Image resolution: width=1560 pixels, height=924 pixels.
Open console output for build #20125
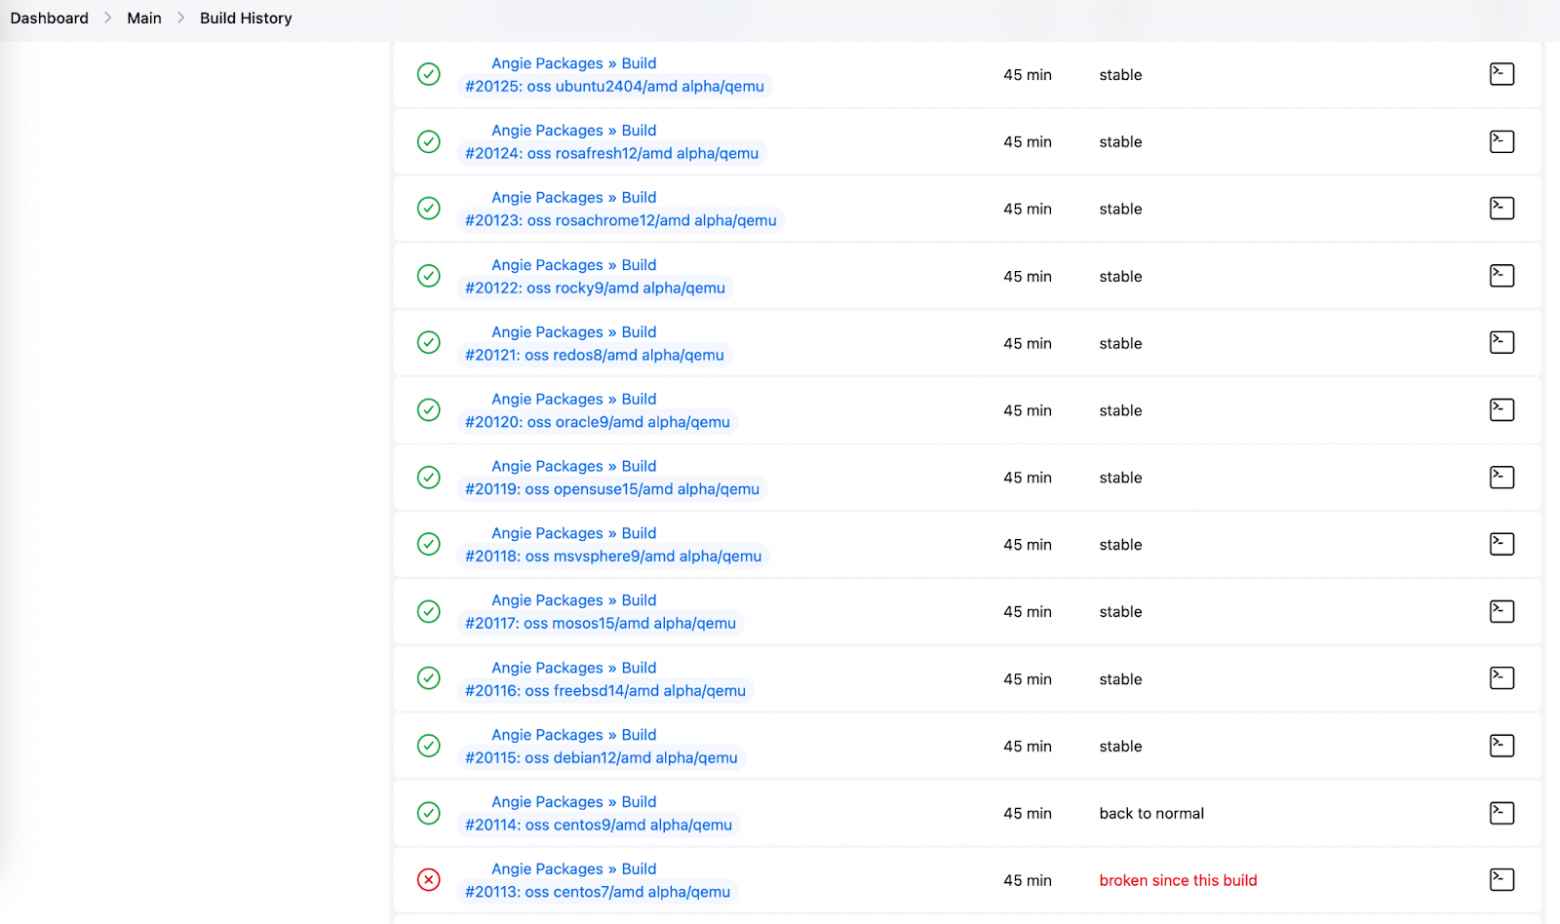[1501, 74]
